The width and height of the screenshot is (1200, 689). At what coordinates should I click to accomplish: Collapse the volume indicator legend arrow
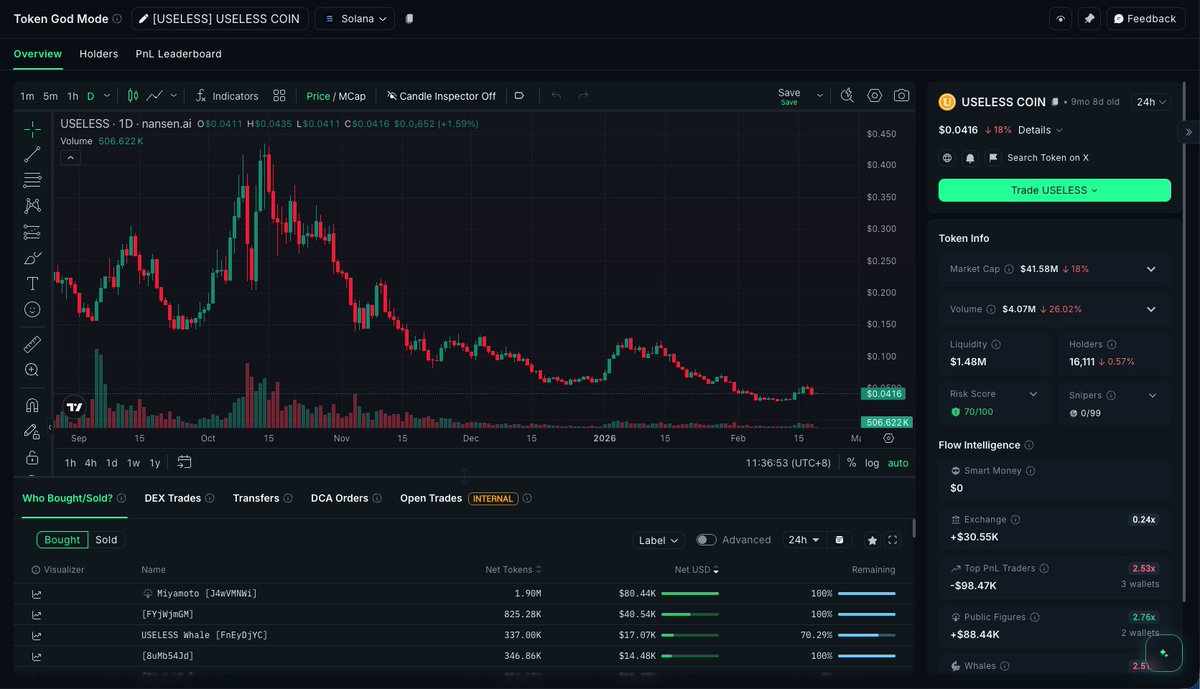(x=70, y=157)
